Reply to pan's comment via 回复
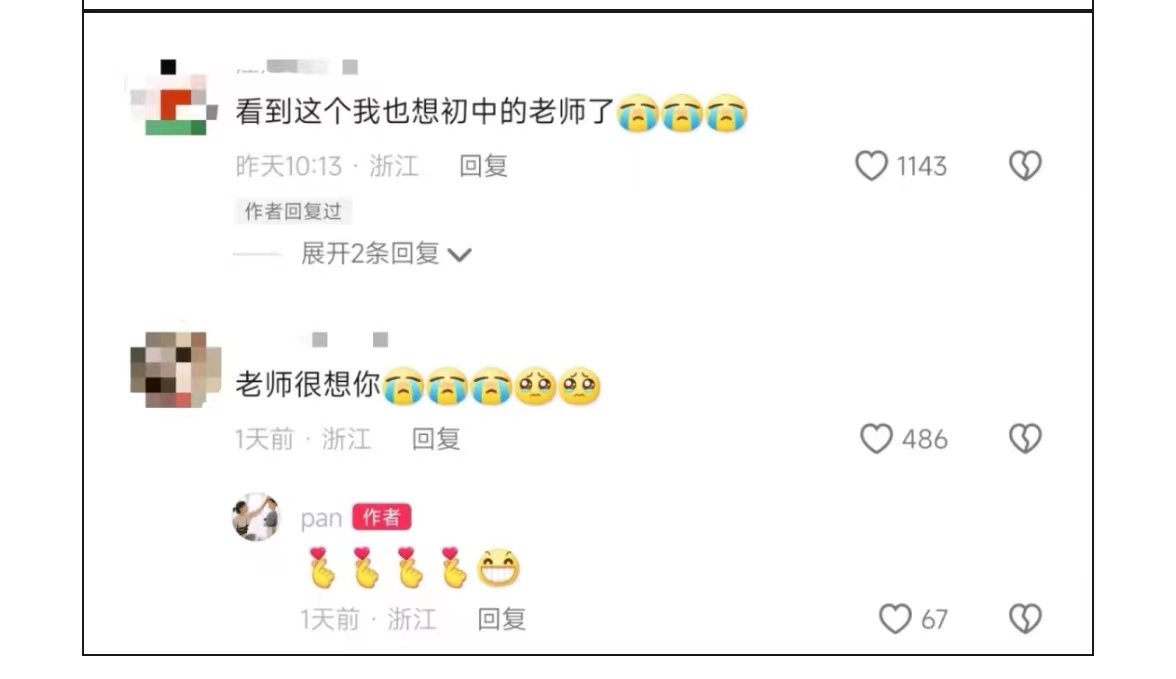The width and height of the screenshot is (1176, 679). pyautogui.click(x=502, y=619)
